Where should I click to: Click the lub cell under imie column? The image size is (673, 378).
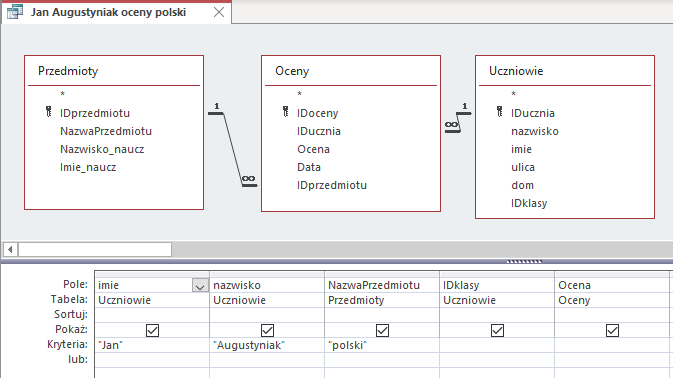152,360
